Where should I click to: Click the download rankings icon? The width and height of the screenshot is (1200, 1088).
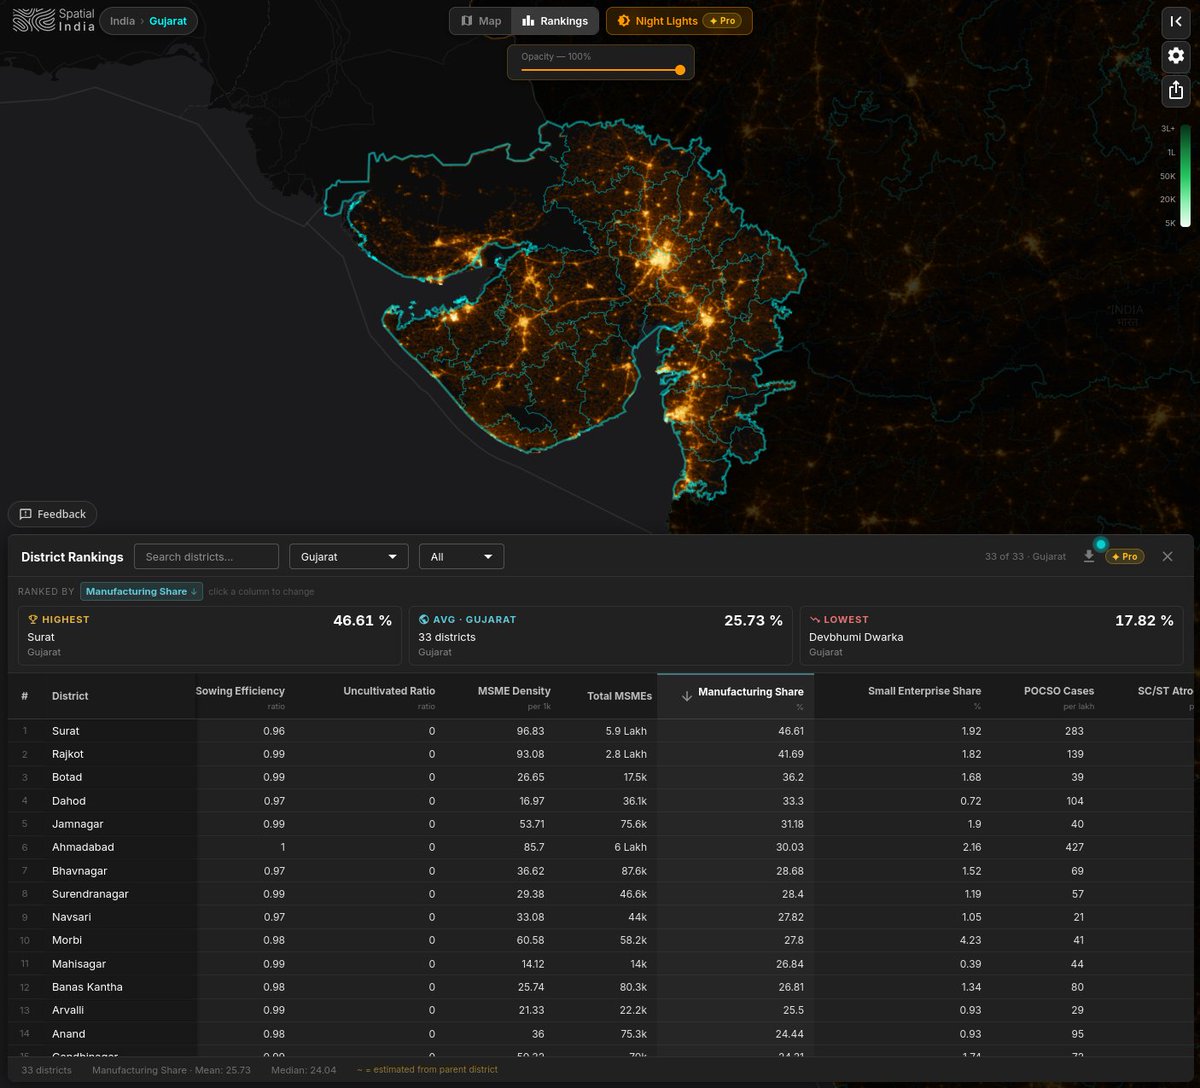click(1089, 556)
